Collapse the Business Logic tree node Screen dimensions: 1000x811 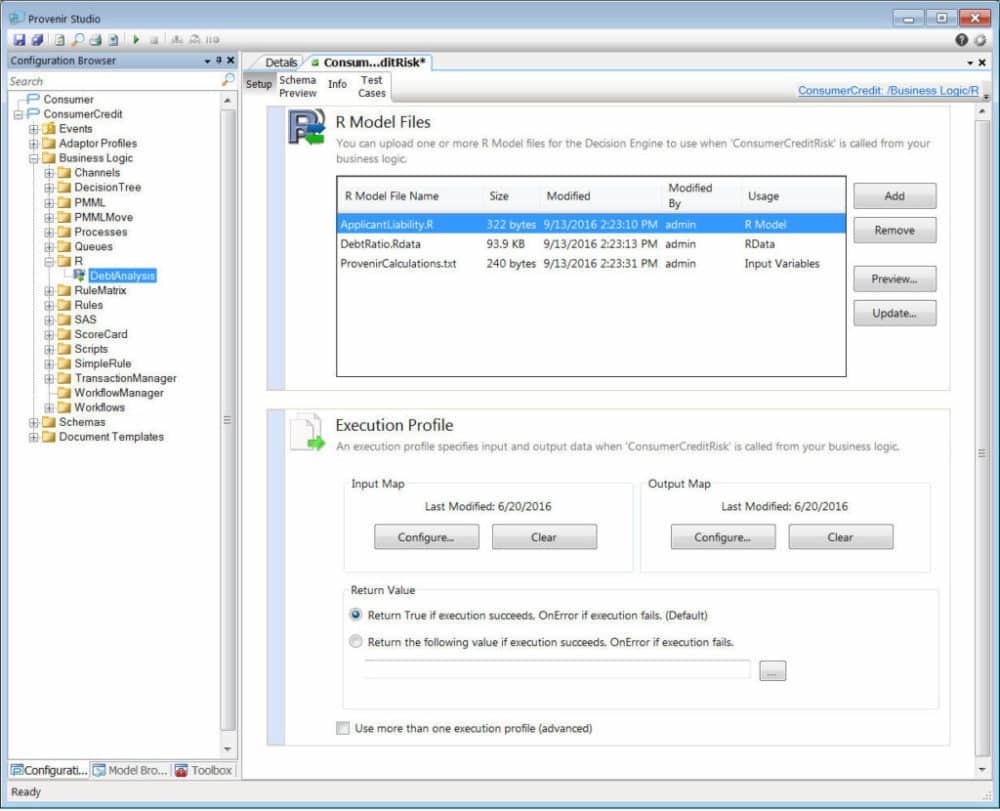(34, 158)
